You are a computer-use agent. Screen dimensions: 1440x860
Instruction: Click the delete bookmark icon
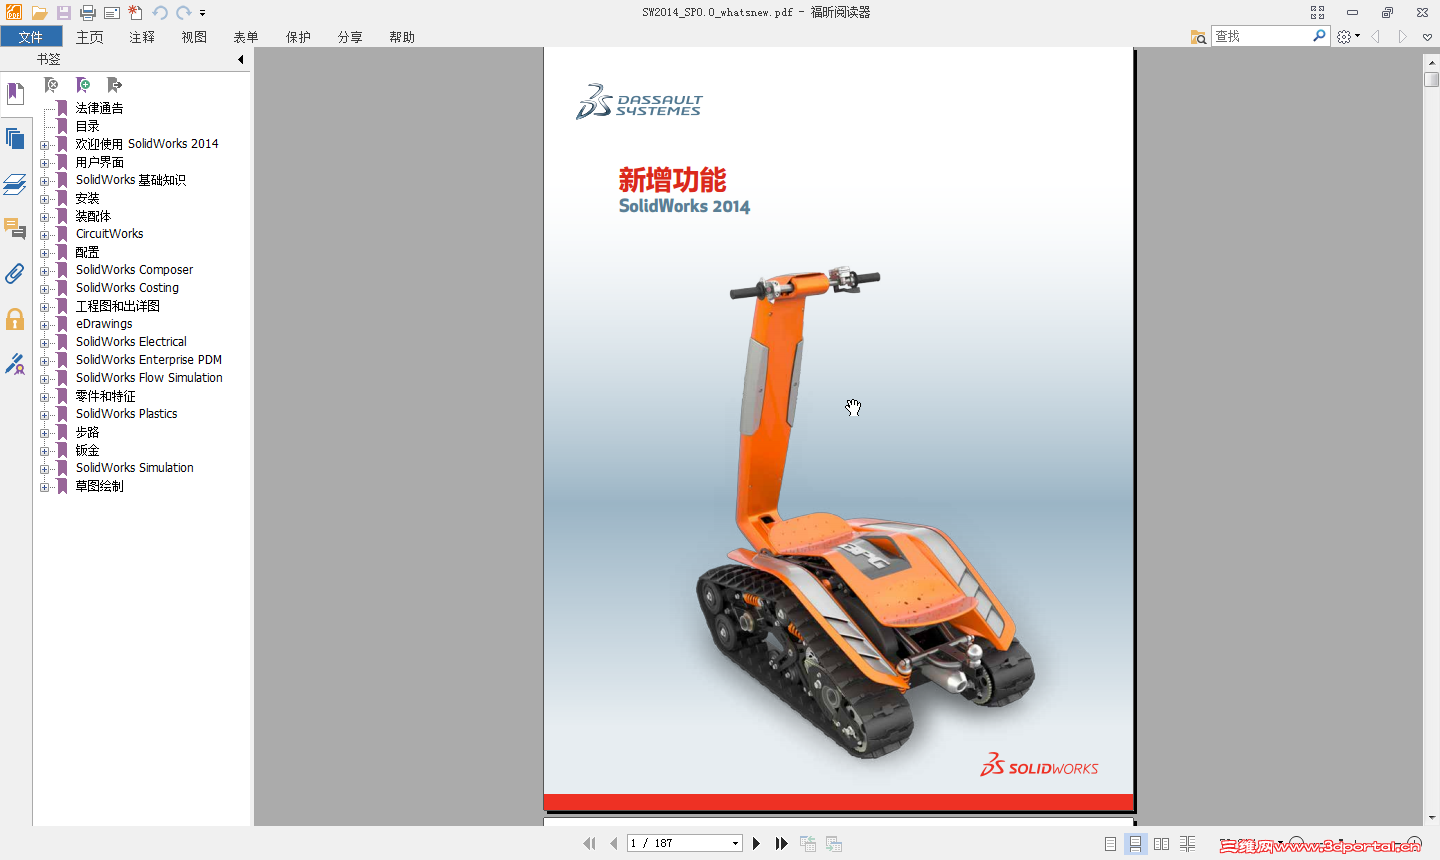coord(52,85)
